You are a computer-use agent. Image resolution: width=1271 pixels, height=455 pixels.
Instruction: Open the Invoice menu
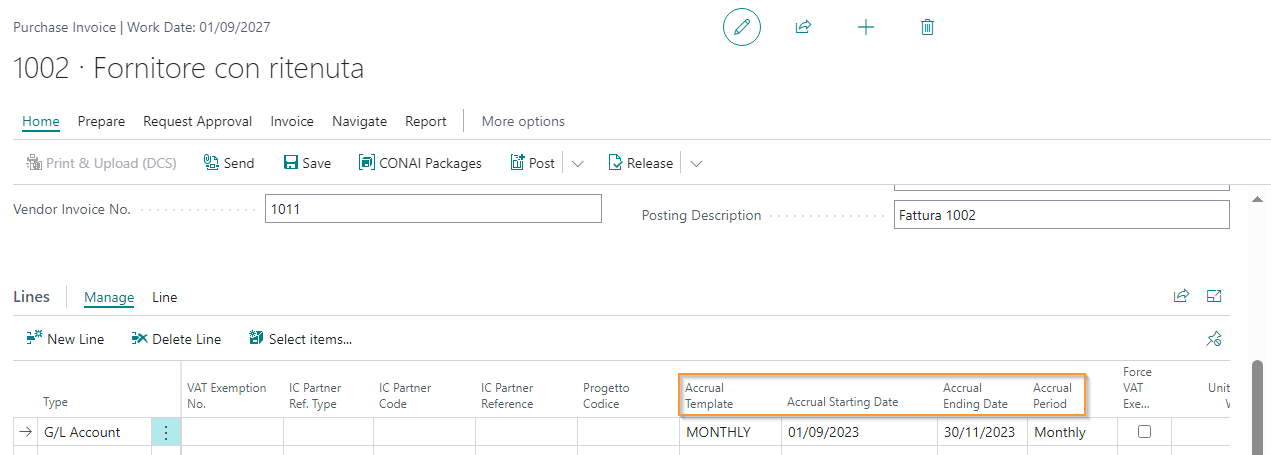[292, 121]
